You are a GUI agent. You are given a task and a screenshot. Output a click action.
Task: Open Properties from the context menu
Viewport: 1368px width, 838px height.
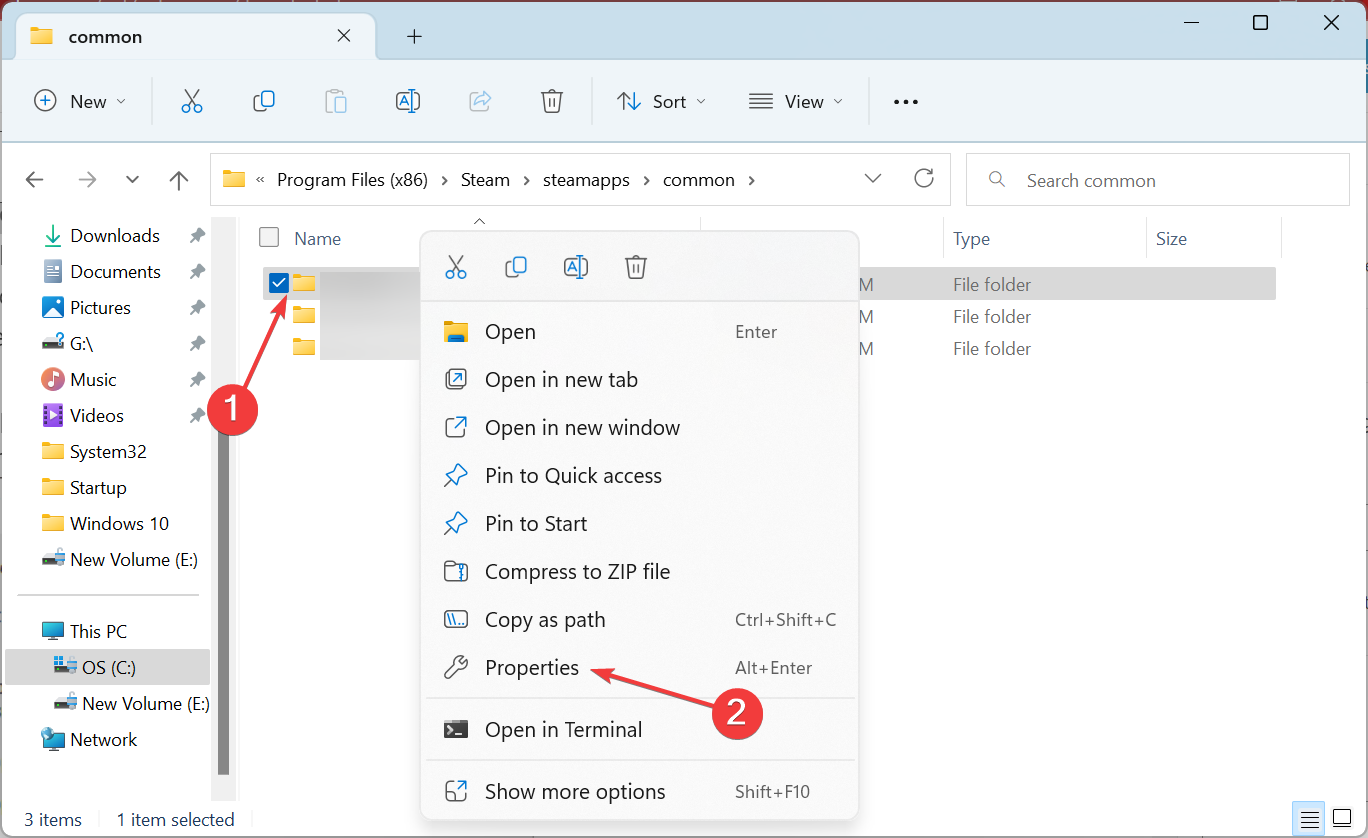pos(640,668)
